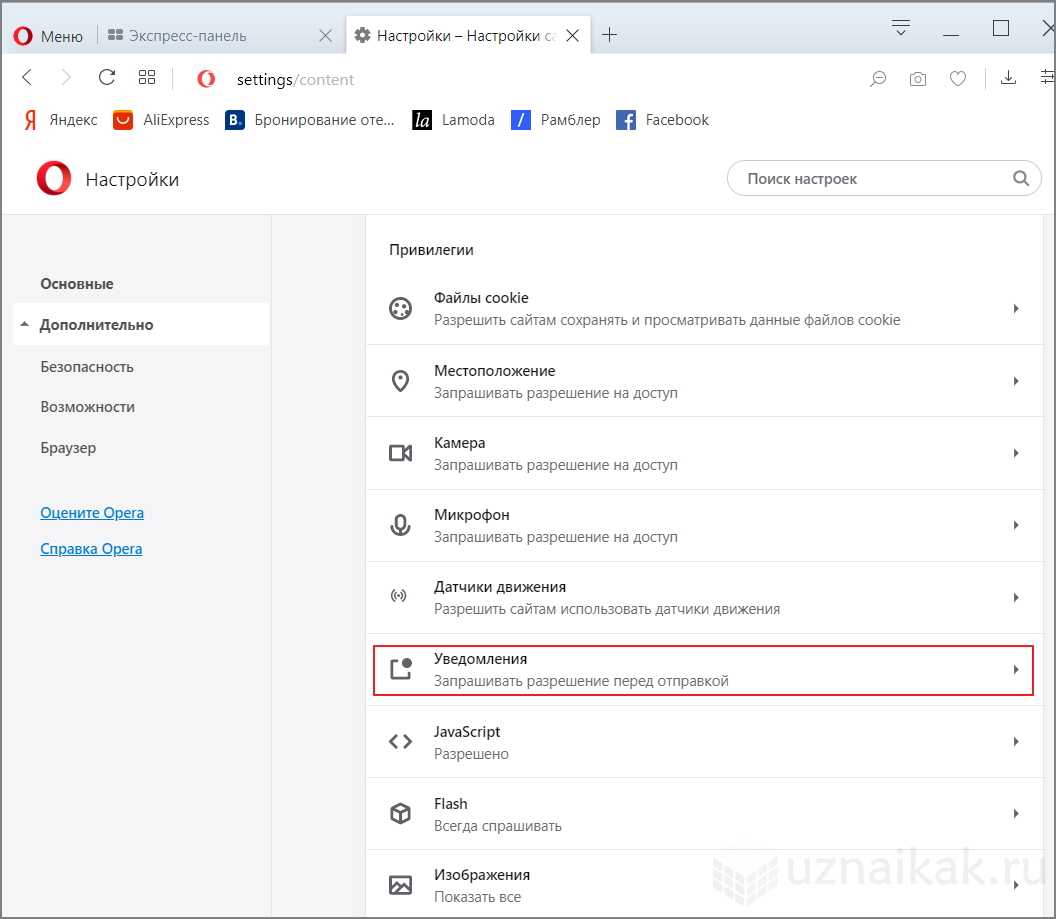Open a new tab with plus button

(x=610, y=36)
